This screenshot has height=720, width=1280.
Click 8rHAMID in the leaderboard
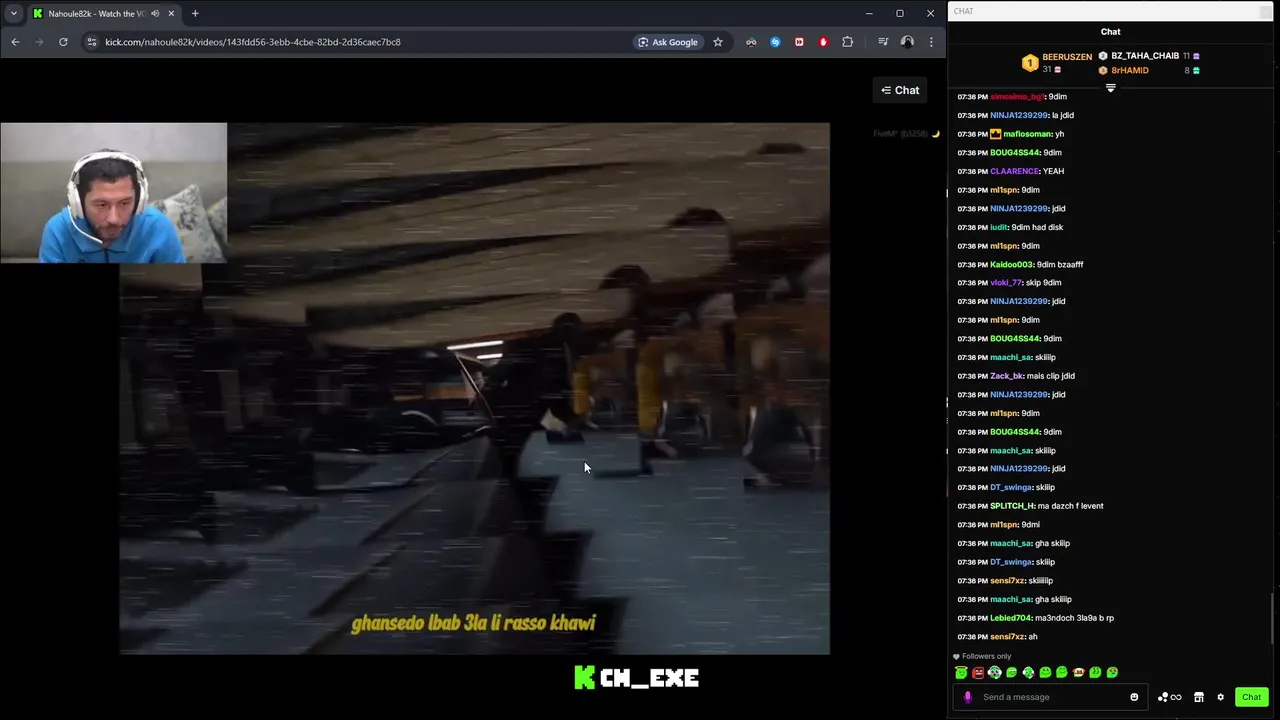[x=1130, y=70]
